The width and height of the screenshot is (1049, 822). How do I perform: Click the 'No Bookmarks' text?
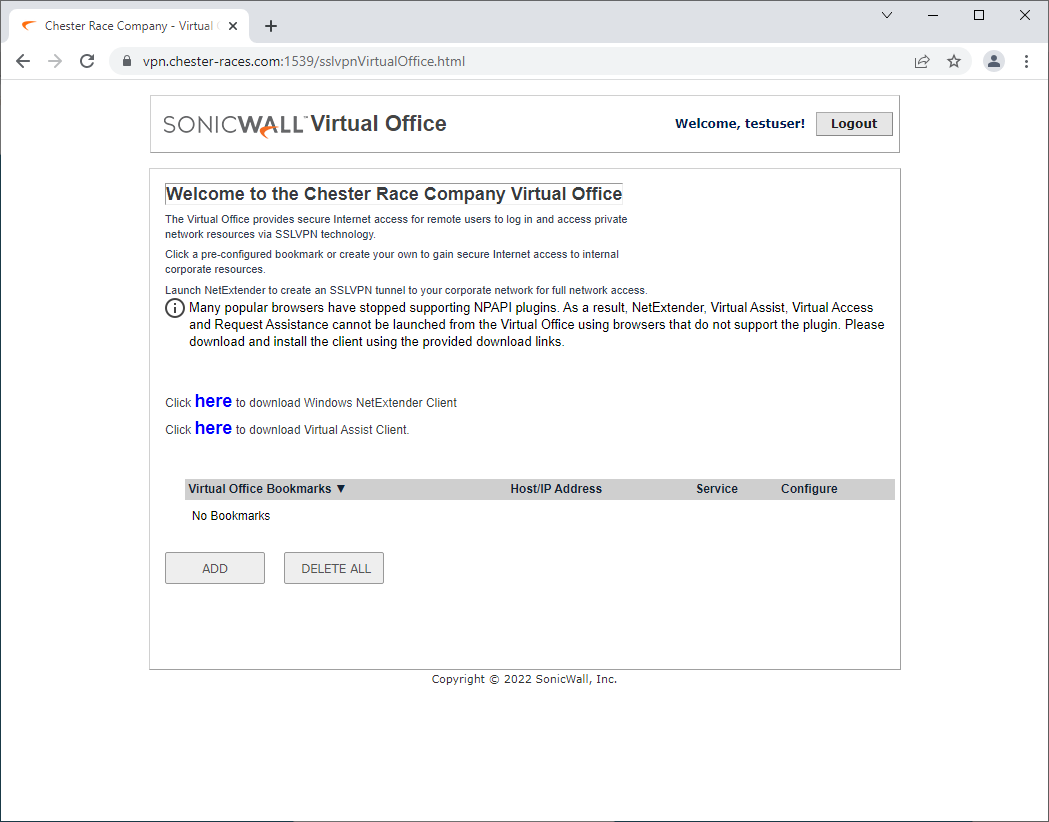coord(231,516)
